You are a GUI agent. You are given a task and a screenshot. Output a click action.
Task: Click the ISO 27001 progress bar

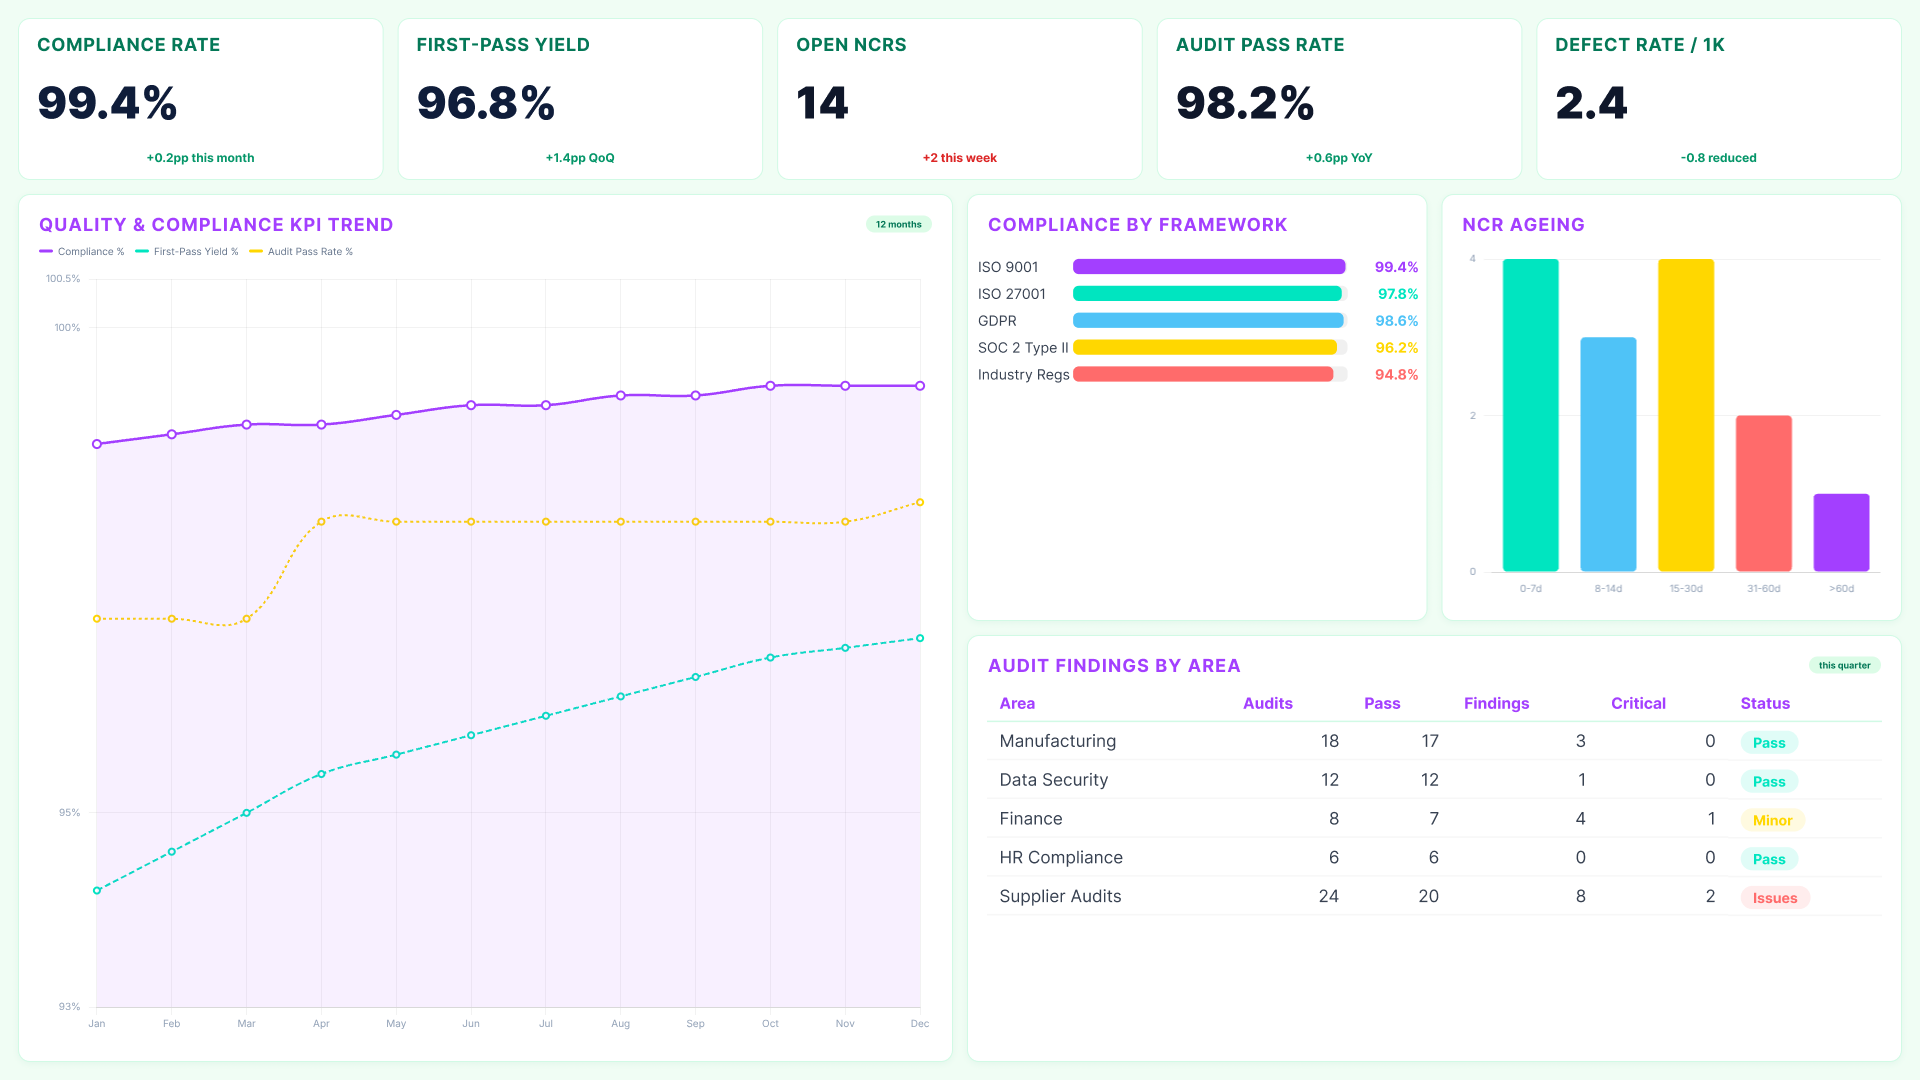[1210, 294]
